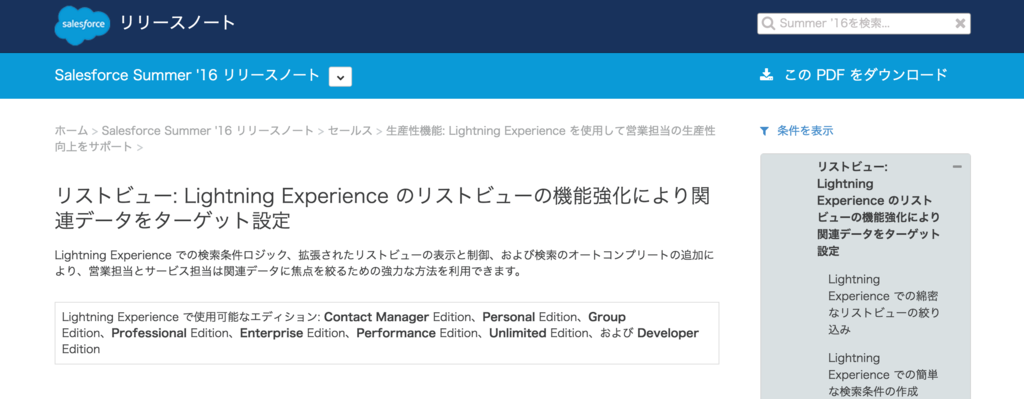Viewport: 1024px width, 399px height.
Task: Collapse the sidebar section with the minus icon
Action: click(957, 167)
